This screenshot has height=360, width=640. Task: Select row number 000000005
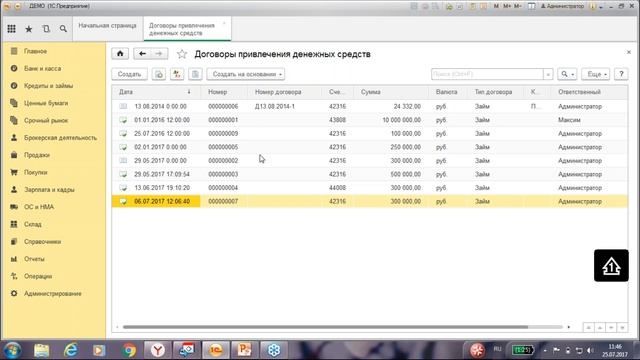pyautogui.click(x=370, y=147)
